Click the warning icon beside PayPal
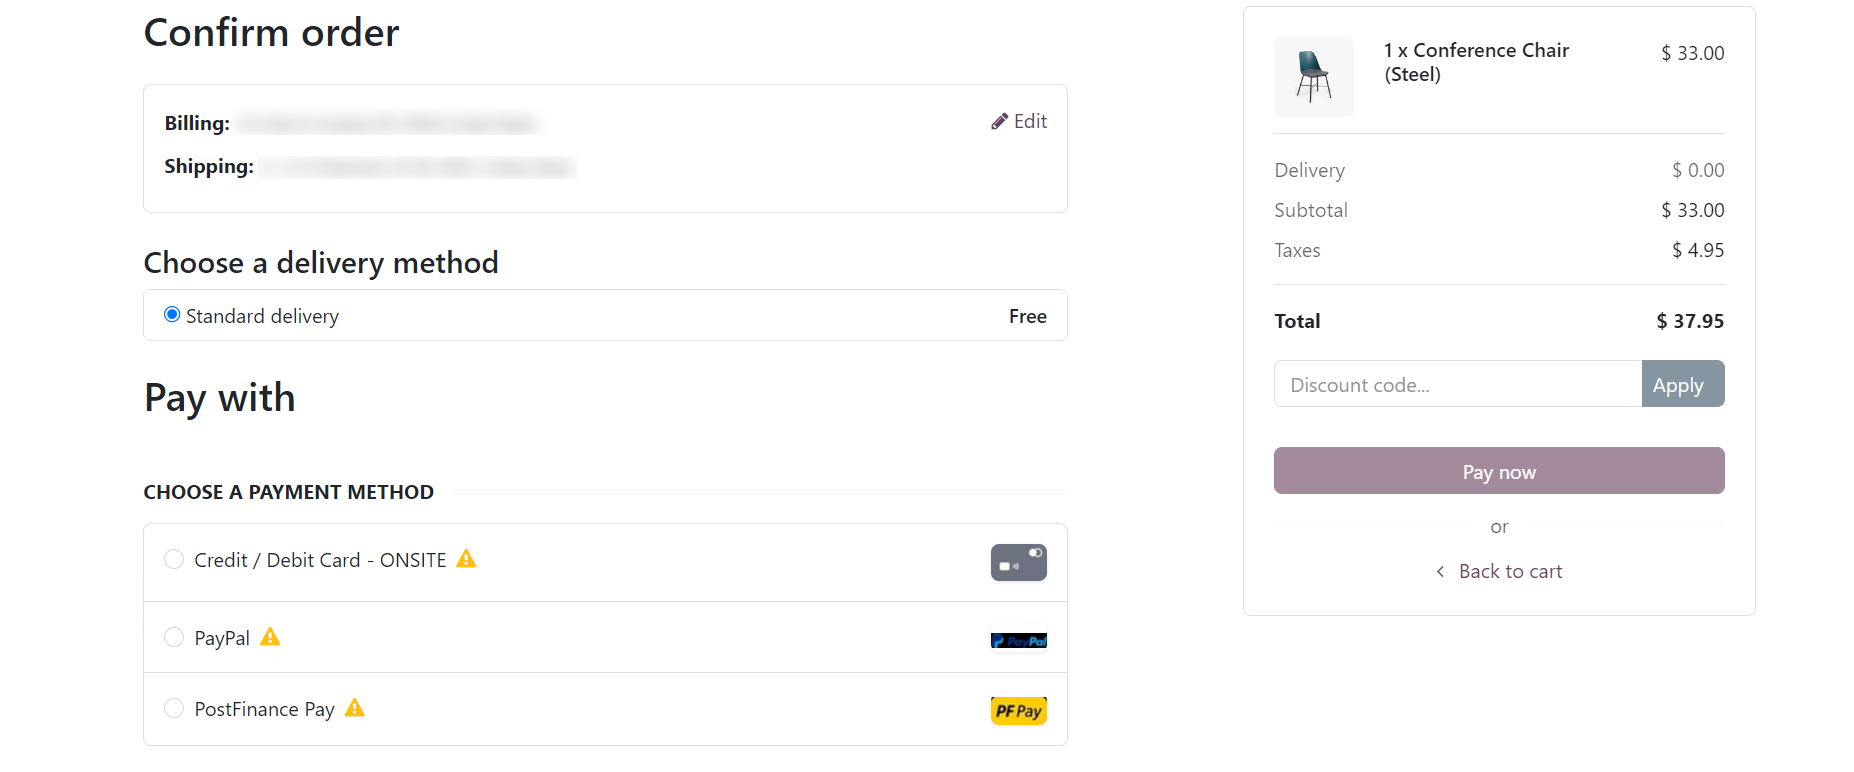 tap(269, 637)
